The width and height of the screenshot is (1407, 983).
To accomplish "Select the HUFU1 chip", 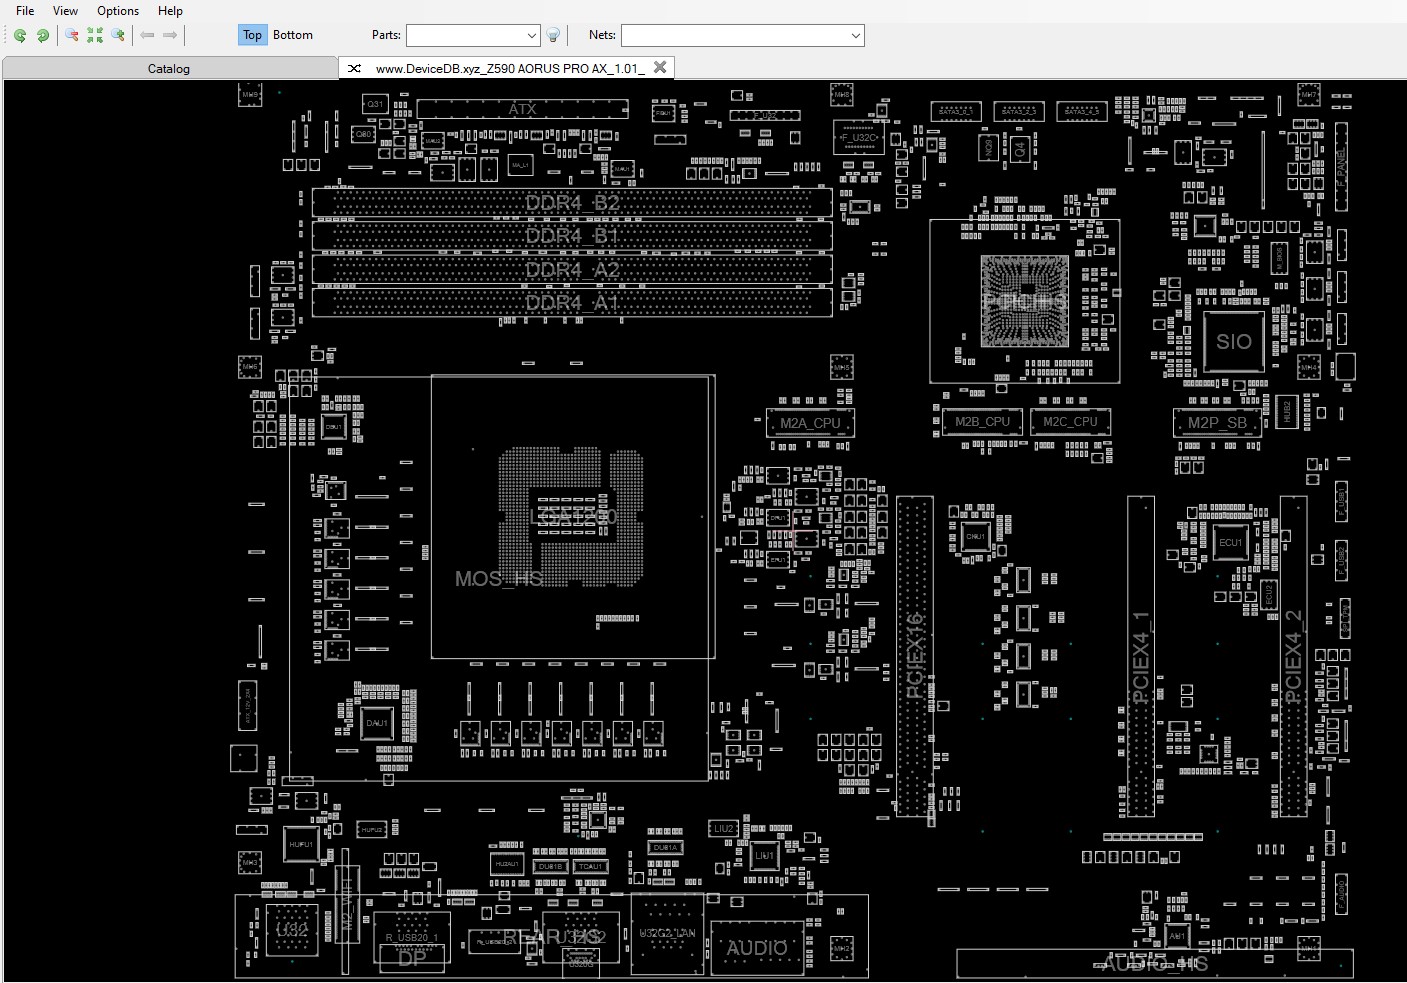I will tap(301, 844).
